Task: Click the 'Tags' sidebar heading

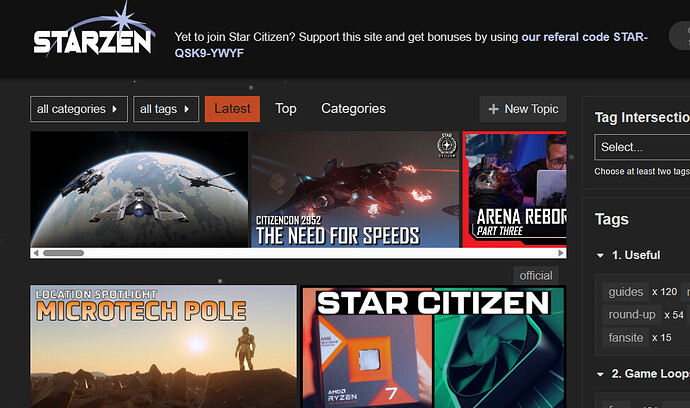Action: pos(612,219)
